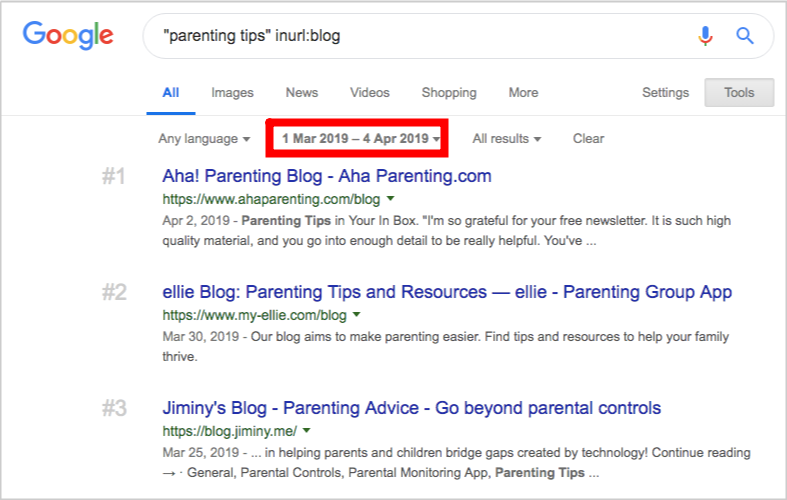Open the Any language dropdown

tap(204, 139)
